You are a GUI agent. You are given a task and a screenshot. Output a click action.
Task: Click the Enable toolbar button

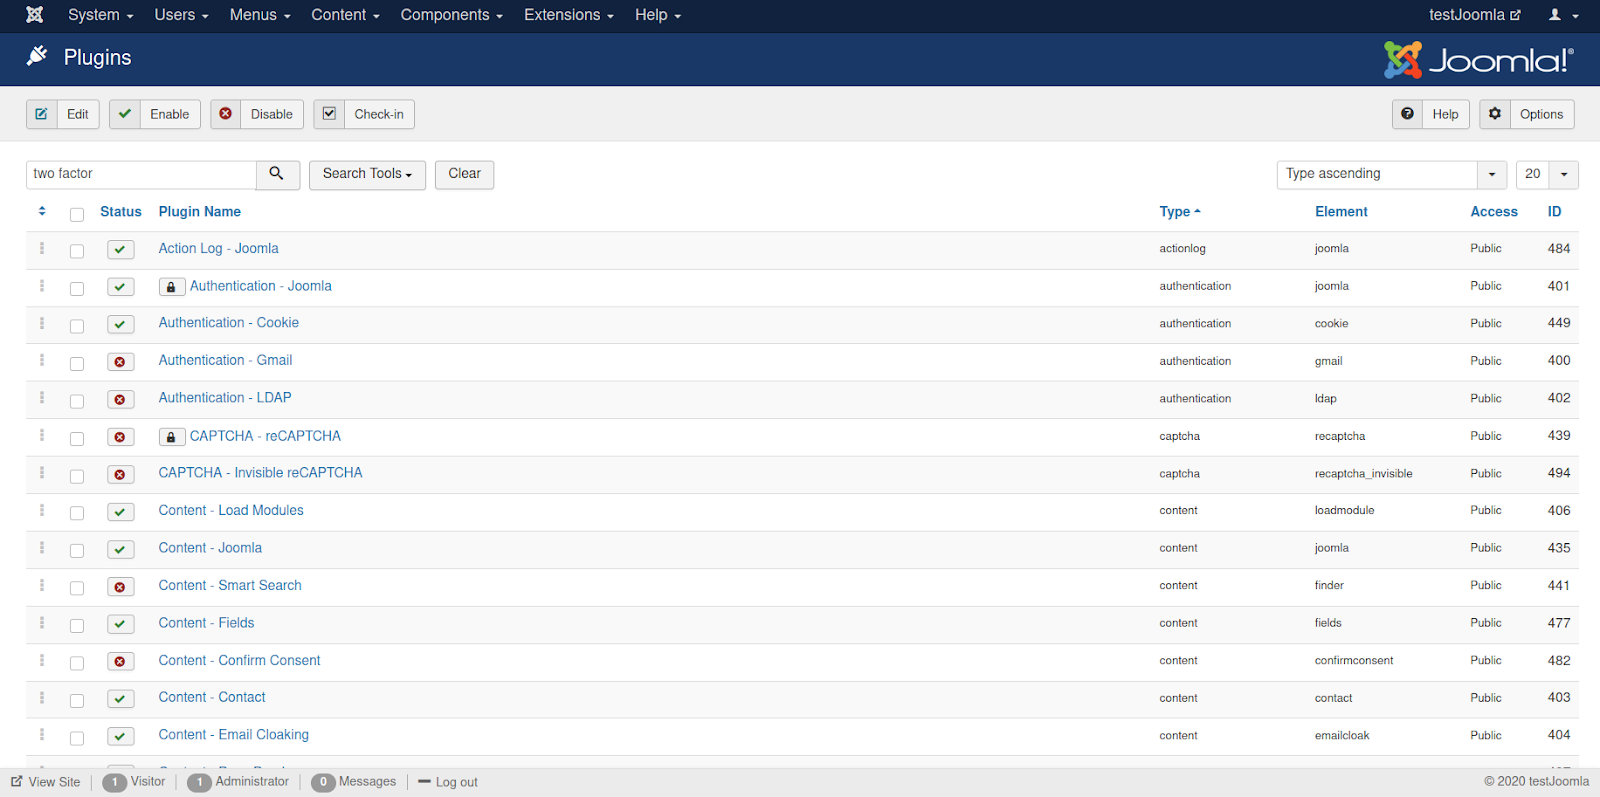tap(155, 114)
